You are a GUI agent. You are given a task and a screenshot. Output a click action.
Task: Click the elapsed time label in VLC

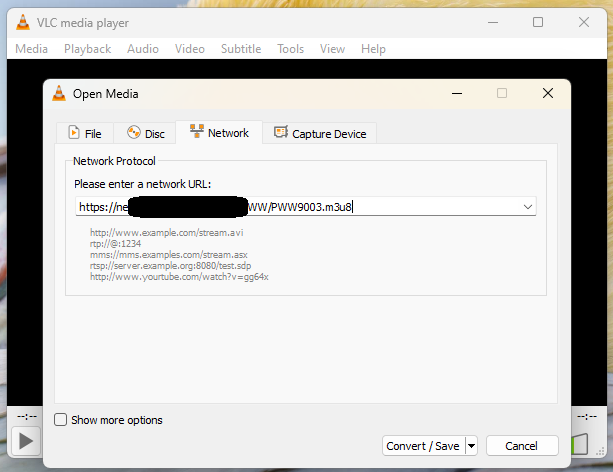click(x=27, y=416)
